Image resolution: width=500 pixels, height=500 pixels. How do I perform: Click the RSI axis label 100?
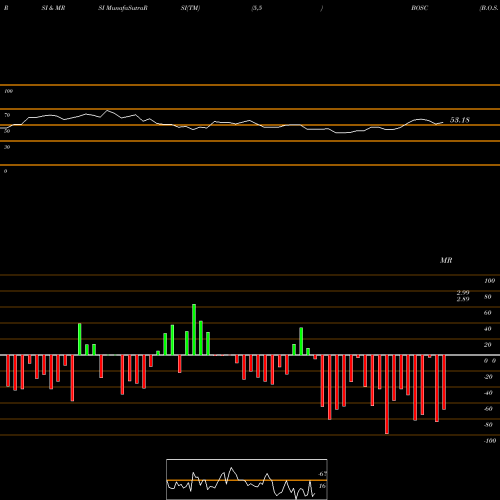tap(8, 91)
